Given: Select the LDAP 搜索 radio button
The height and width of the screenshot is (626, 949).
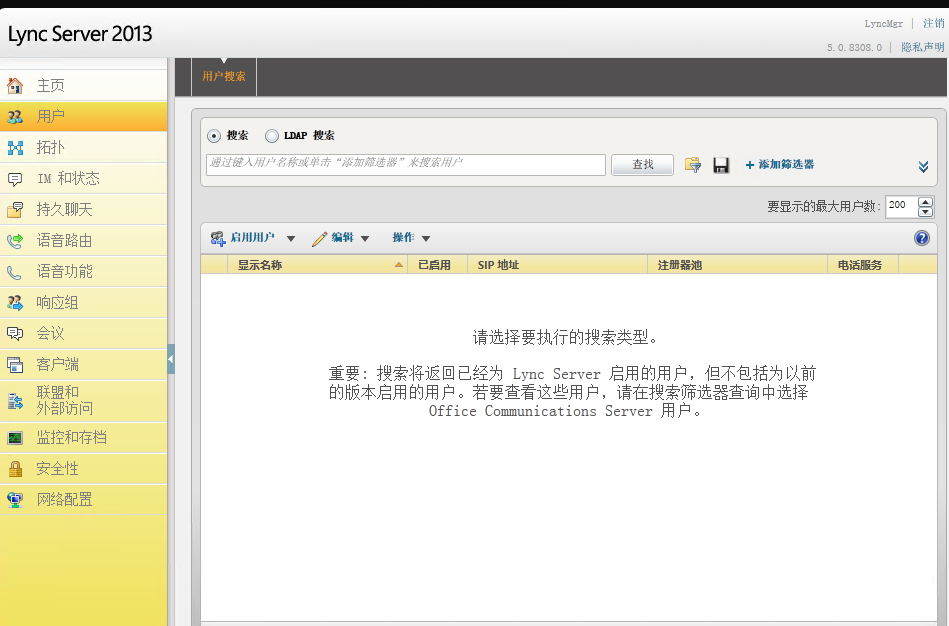Looking at the screenshot, I should 272,136.
